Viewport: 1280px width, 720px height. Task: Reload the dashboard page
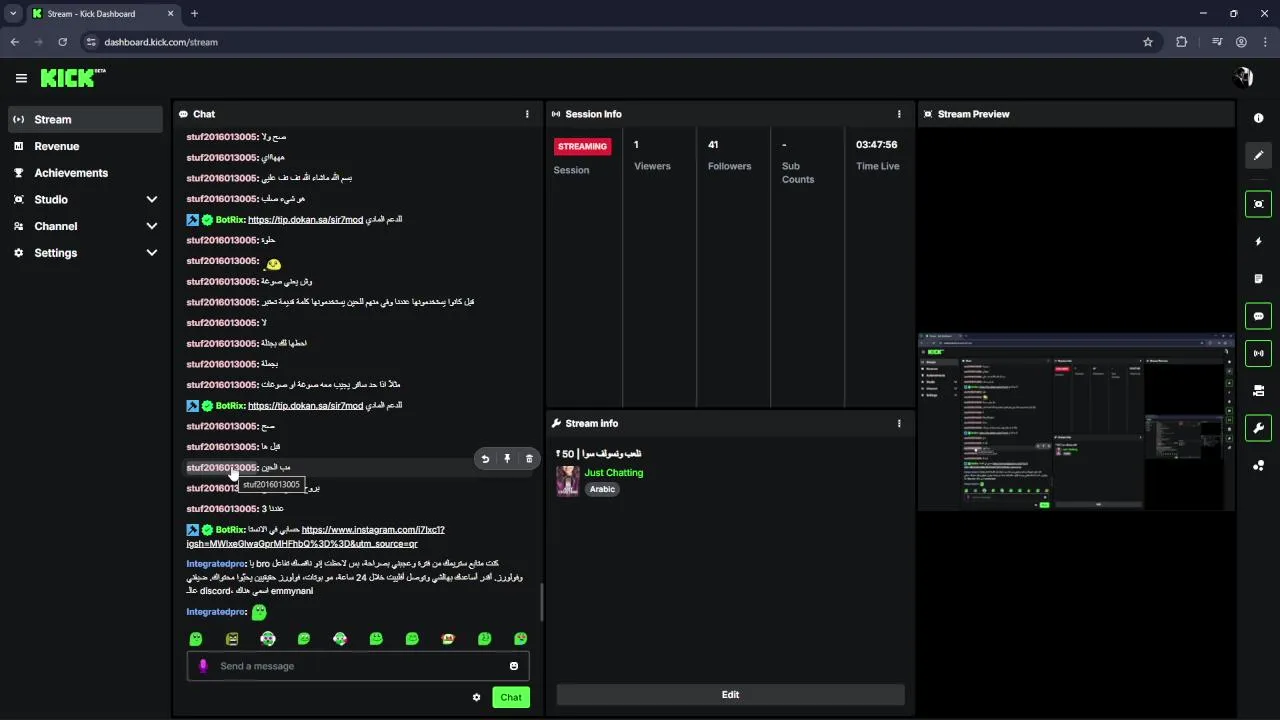62,42
